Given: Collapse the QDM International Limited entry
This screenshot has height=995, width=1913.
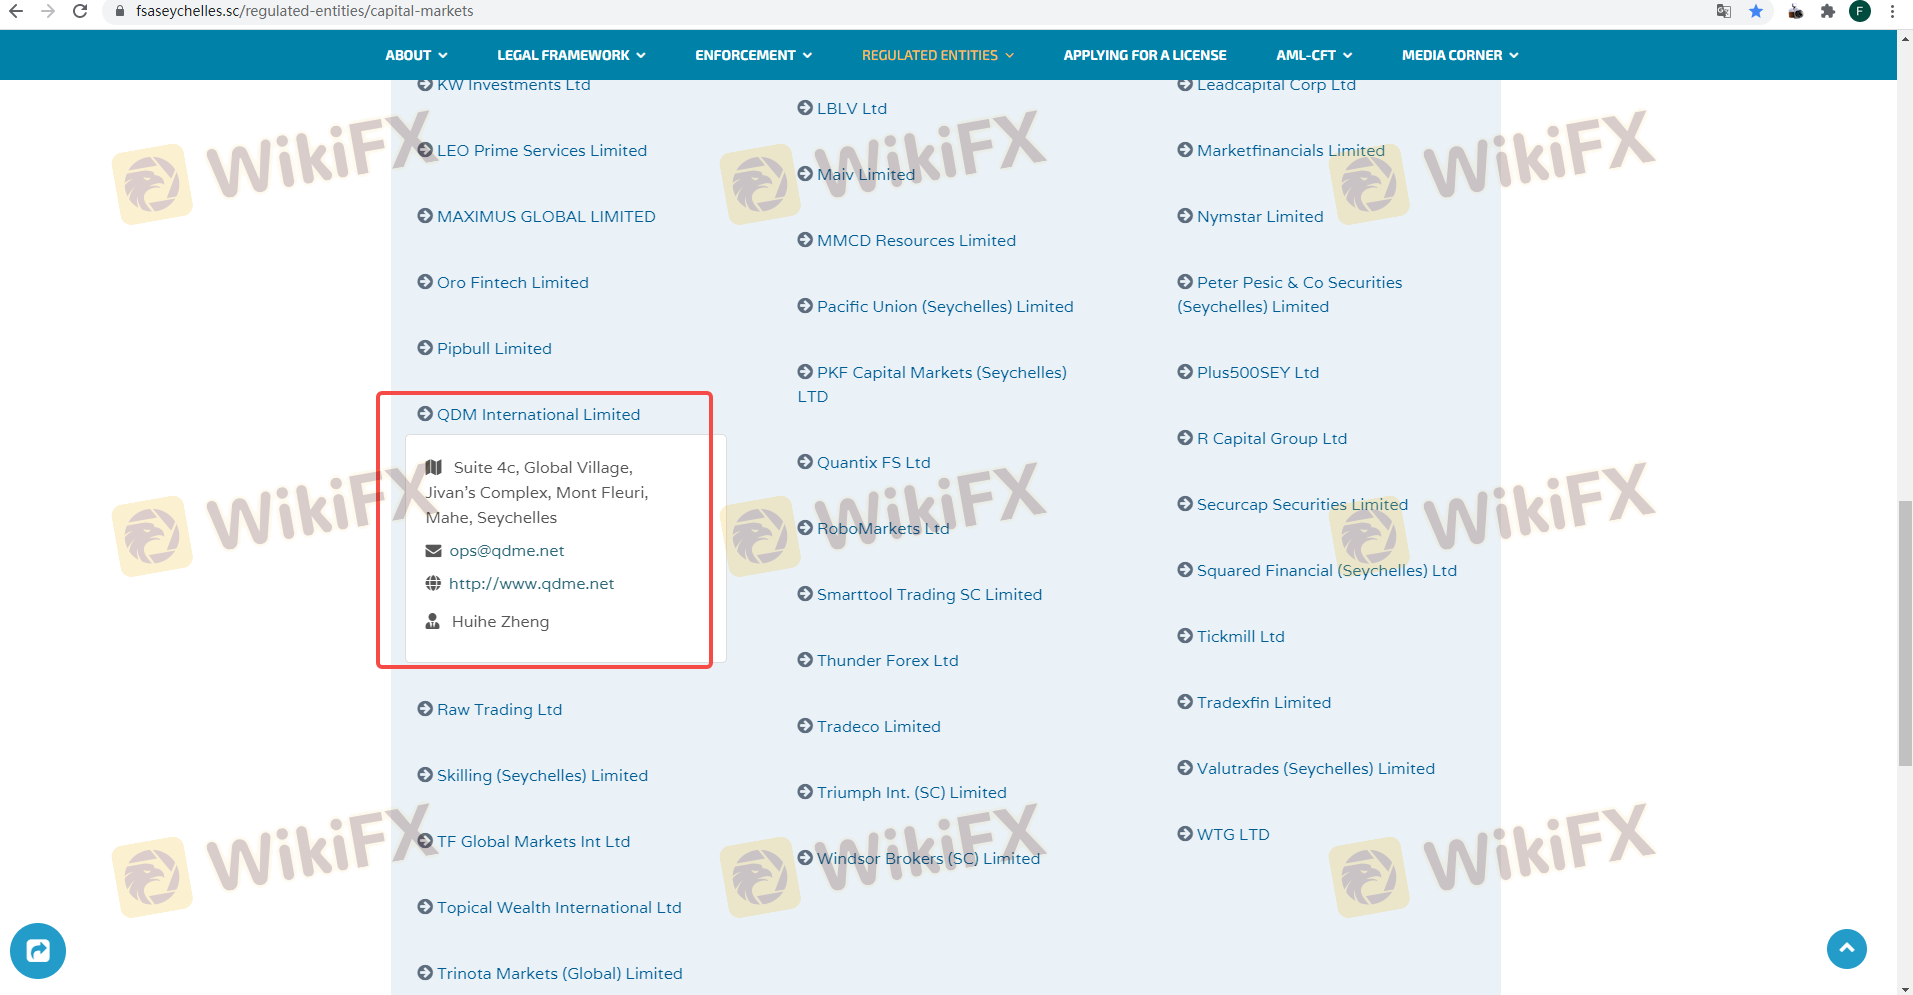Looking at the screenshot, I should coord(537,414).
